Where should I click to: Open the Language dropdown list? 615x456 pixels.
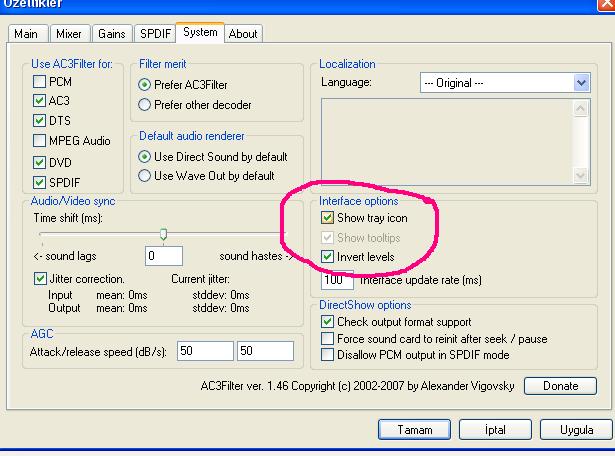point(581,83)
